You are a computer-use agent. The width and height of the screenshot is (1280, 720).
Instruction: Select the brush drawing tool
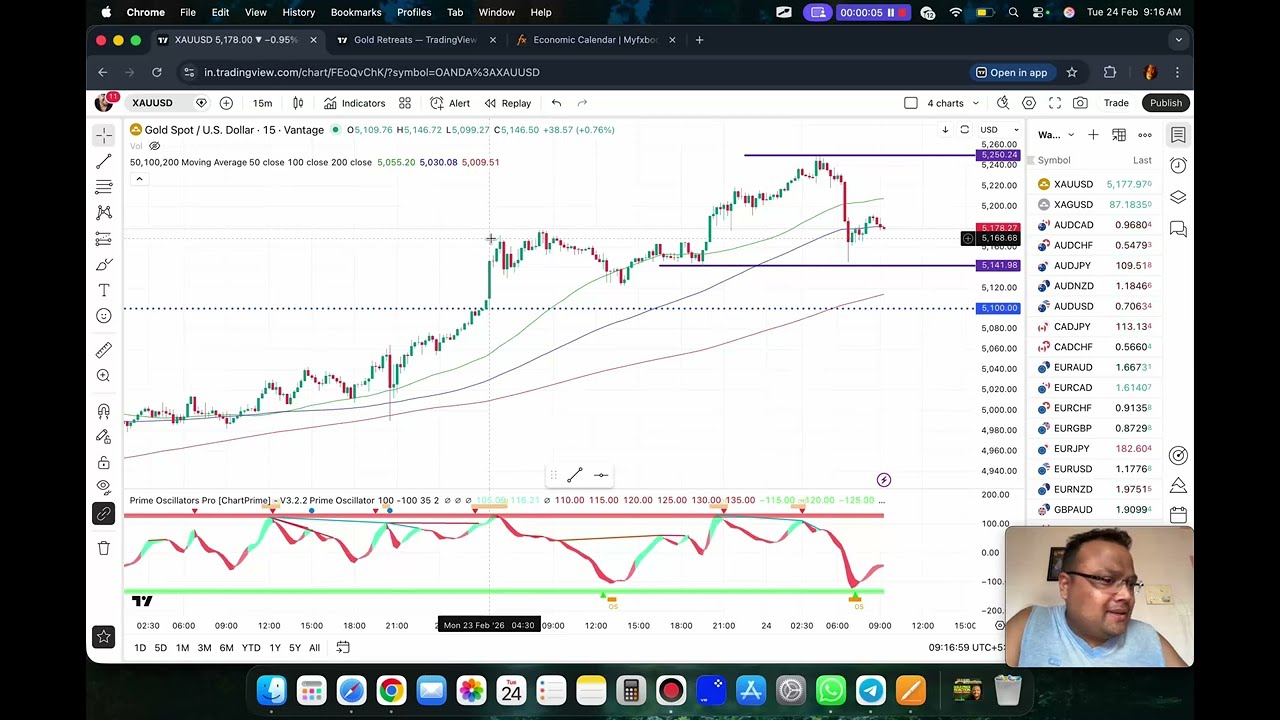104,264
